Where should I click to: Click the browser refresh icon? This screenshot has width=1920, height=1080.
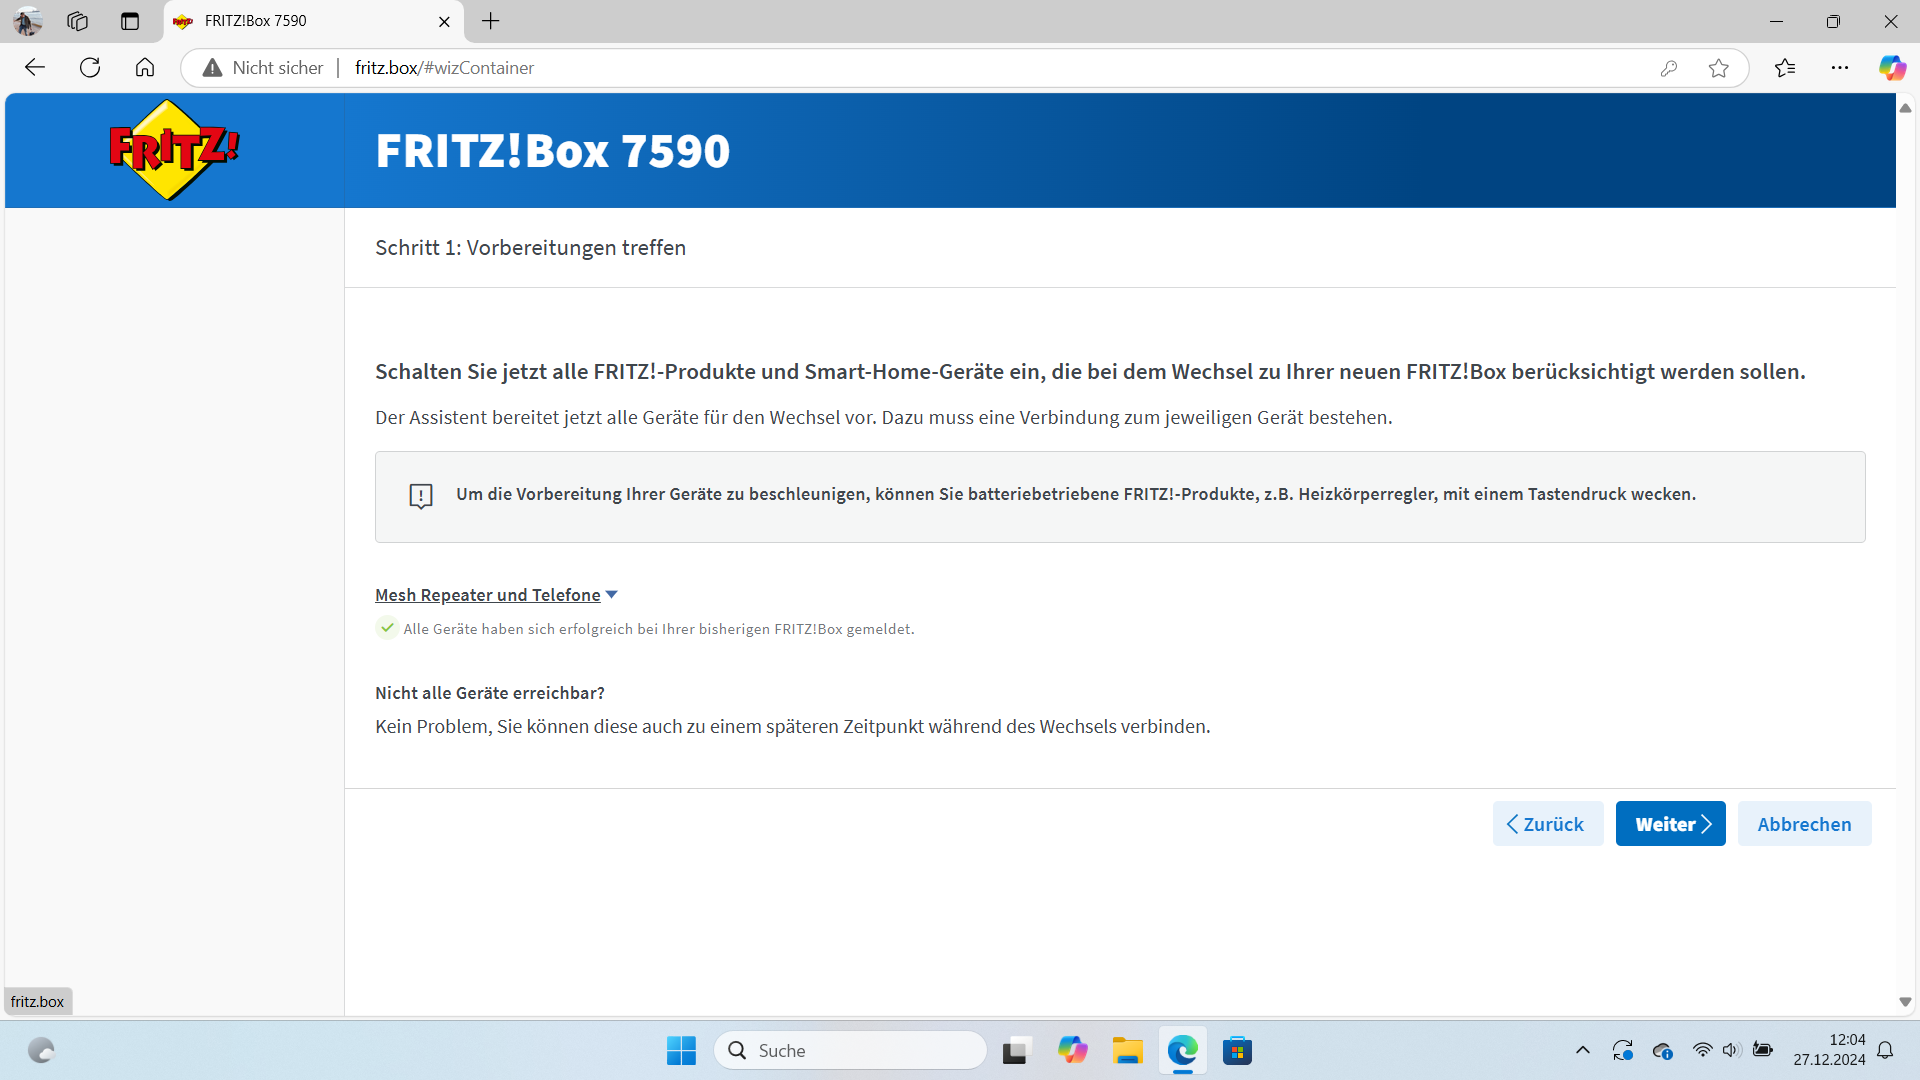point(90,68)
